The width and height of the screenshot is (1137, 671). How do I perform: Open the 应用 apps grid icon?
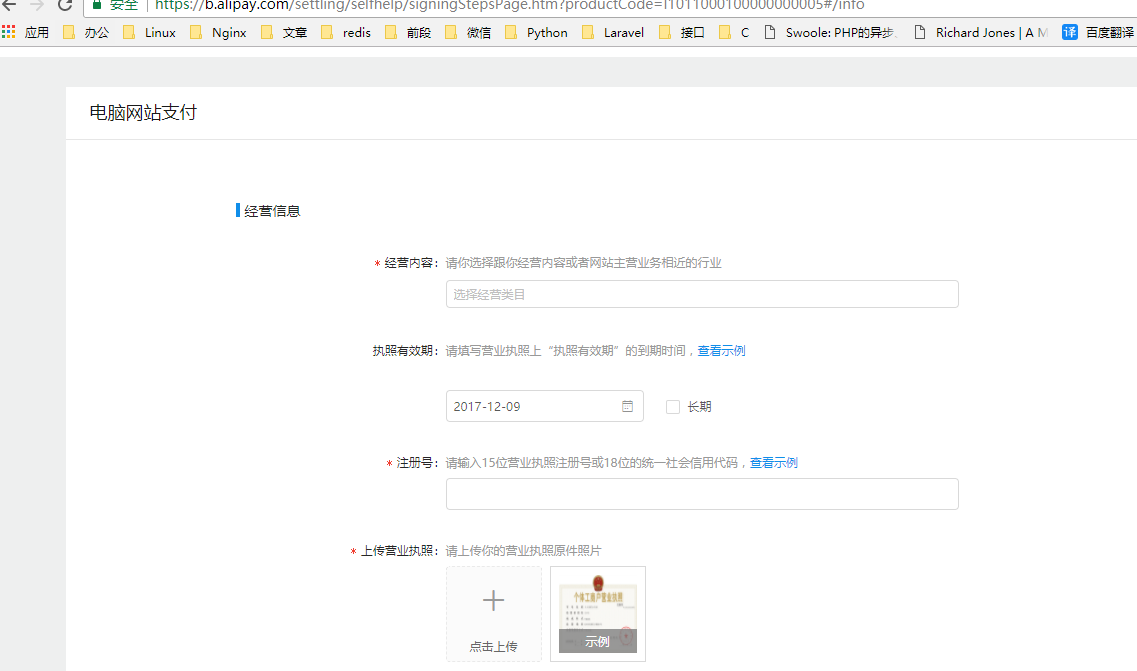pos(9,32)
